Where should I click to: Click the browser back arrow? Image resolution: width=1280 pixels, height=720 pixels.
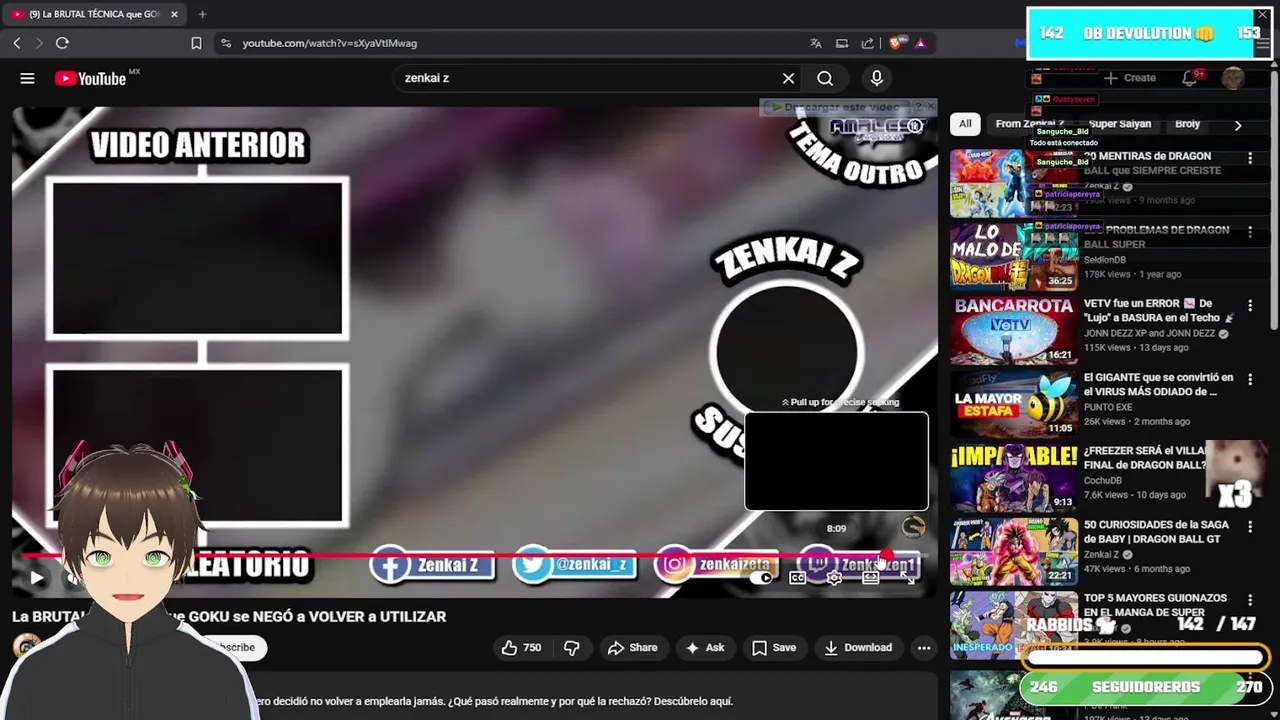pyautogui.click(x=17, y=43)
